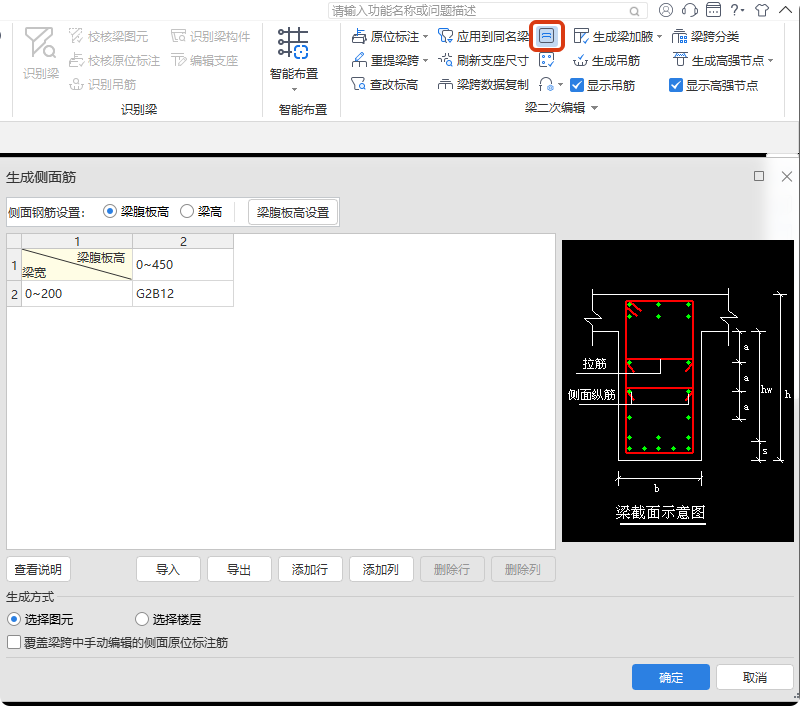Image resolution: width=800 pixels, height=706 pixels.
Task: Click the search magnifier icon
Action: click(634, 11)
